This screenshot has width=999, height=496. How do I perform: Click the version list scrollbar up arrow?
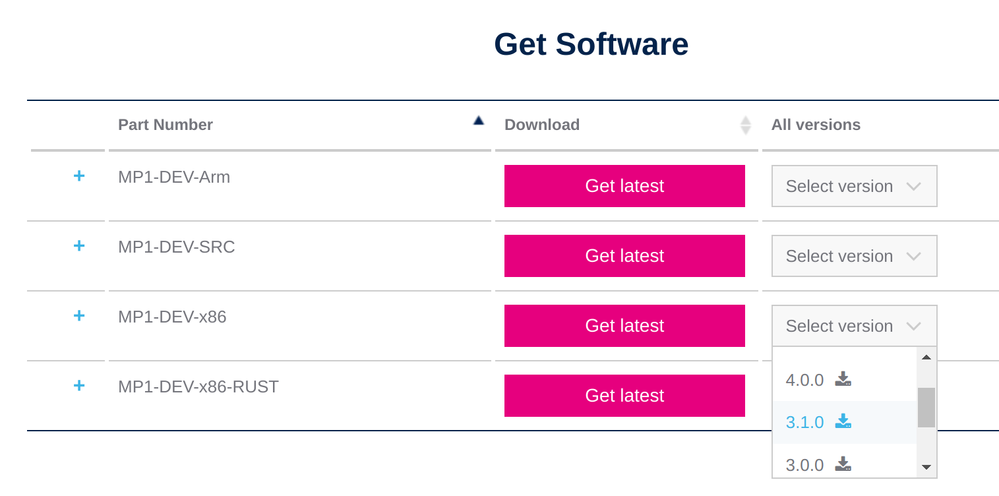pos(926,357)
